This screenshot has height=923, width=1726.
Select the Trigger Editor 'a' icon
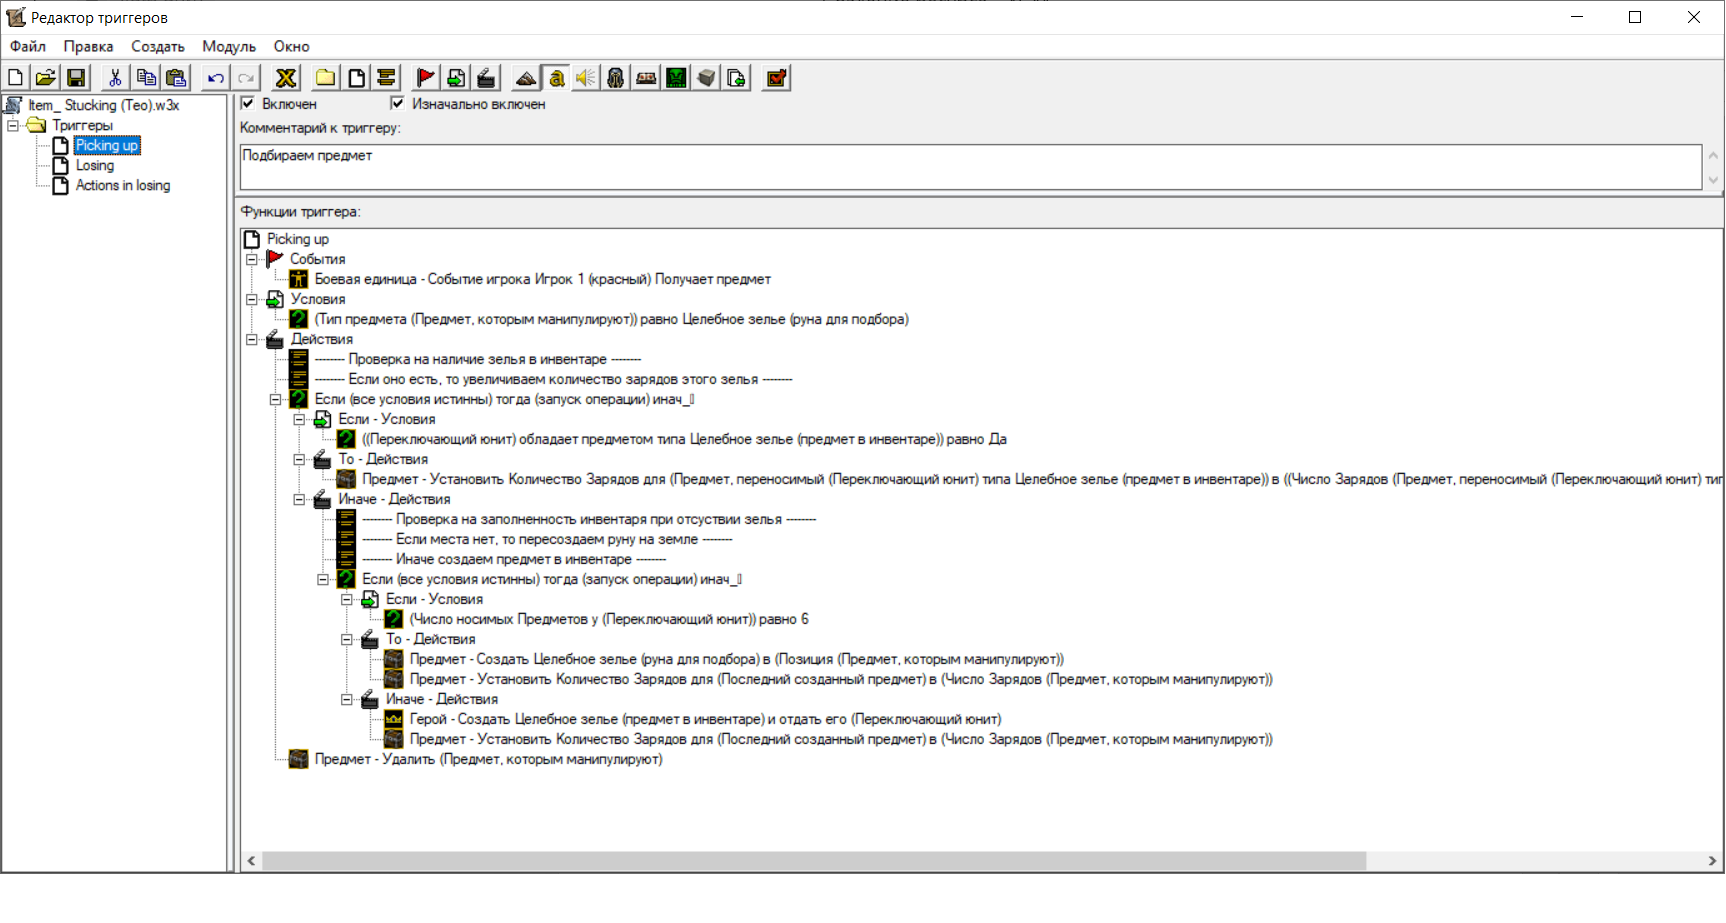(x=556, y=78)
